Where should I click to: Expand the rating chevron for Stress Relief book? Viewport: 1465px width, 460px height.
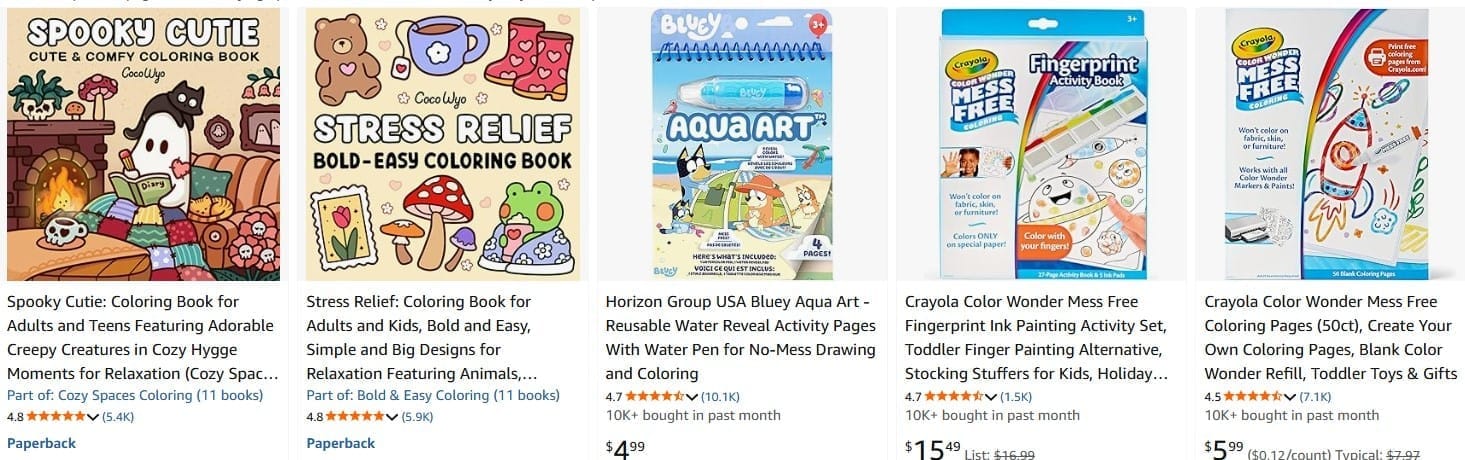coord(393,417)
